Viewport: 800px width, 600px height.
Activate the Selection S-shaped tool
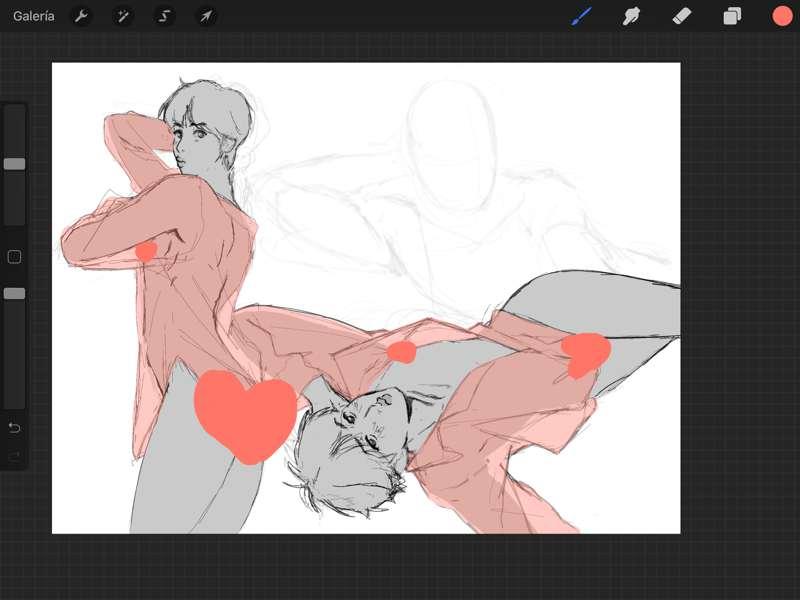tap(164, 16)
